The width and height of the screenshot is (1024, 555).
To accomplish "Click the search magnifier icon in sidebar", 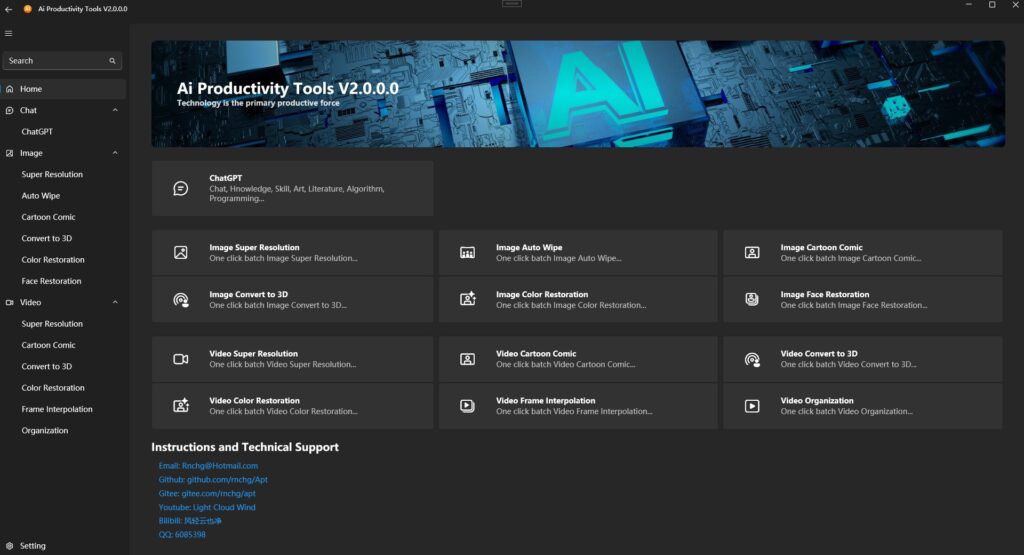I will [x=113, y=61].
